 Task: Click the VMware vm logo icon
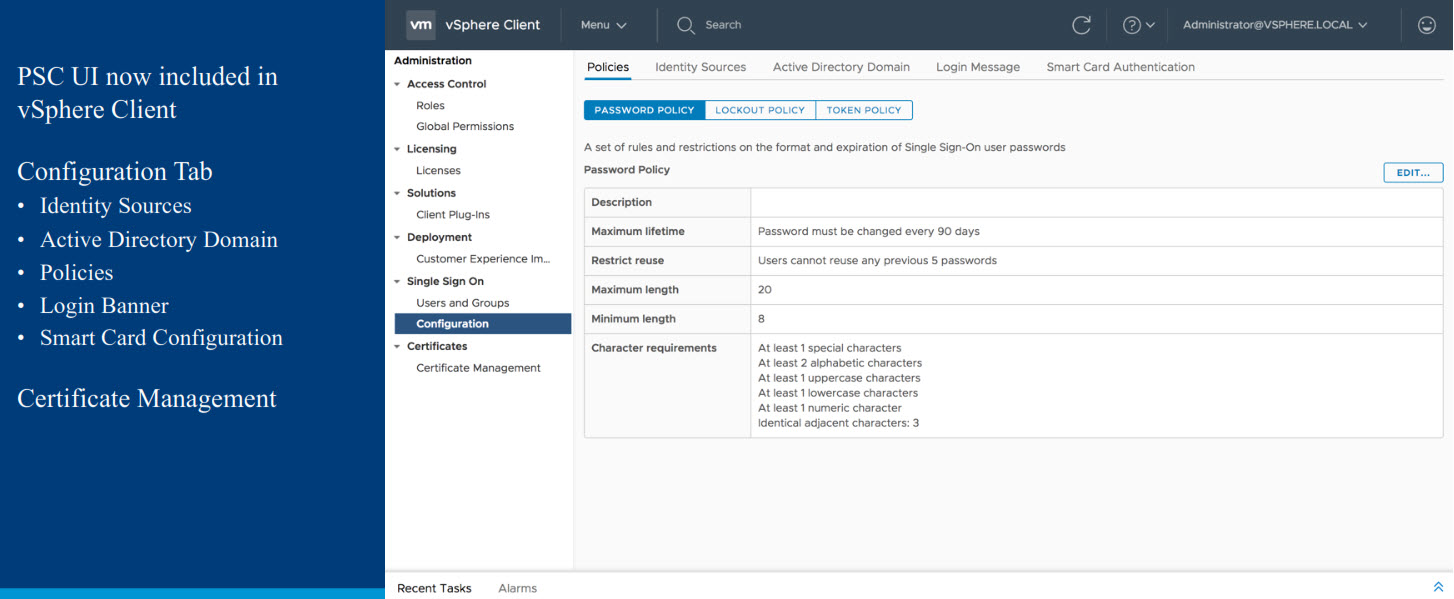coord(421,25)
